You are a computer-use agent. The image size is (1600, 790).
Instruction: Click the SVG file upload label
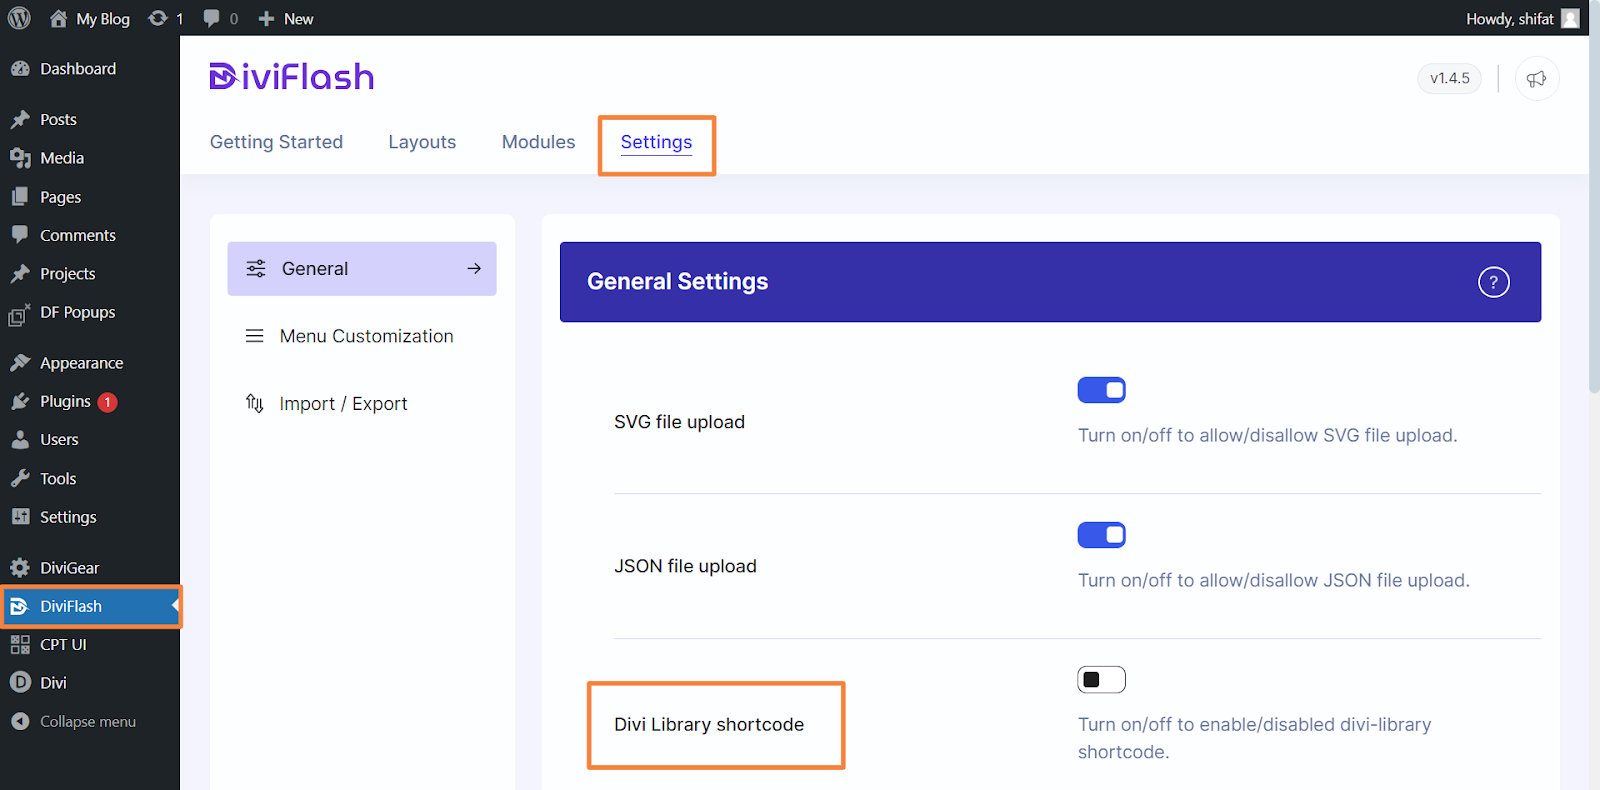pyautogui.click(x=679, y=421)
